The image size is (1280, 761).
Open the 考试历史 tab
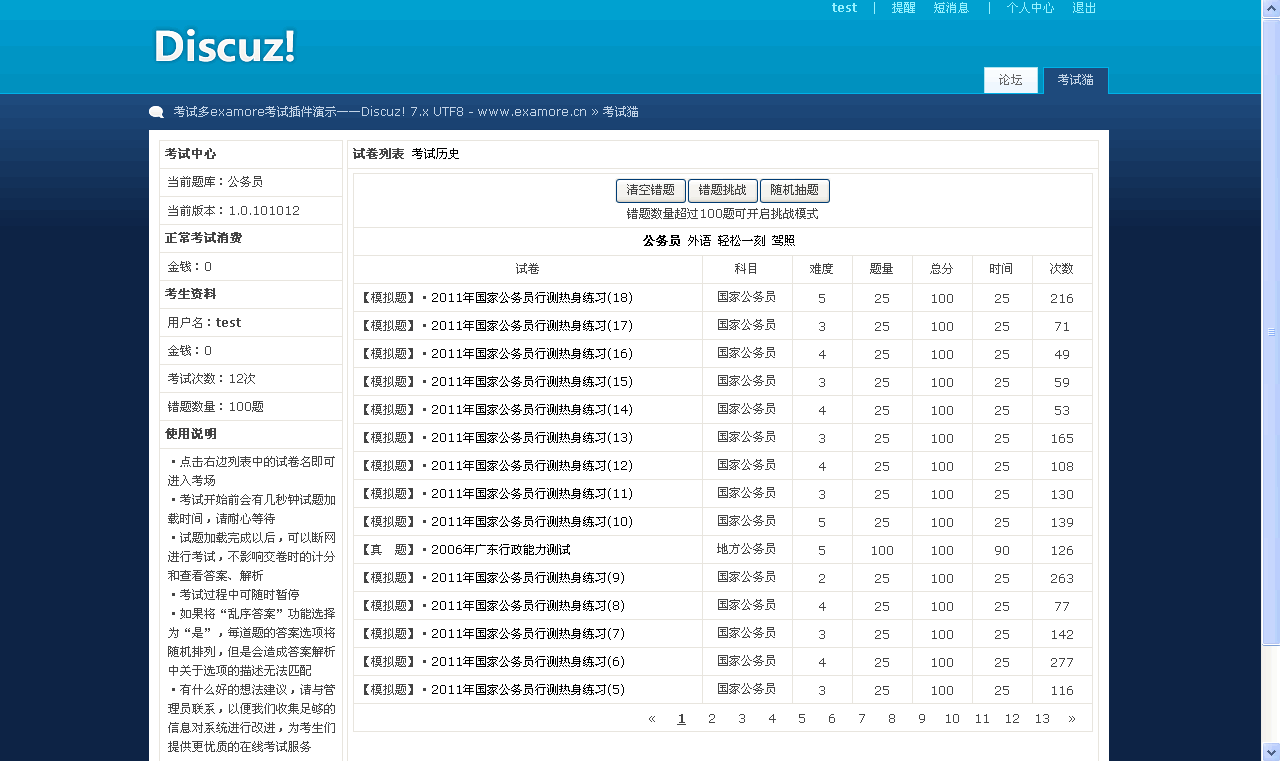click(x=435, y=154)
